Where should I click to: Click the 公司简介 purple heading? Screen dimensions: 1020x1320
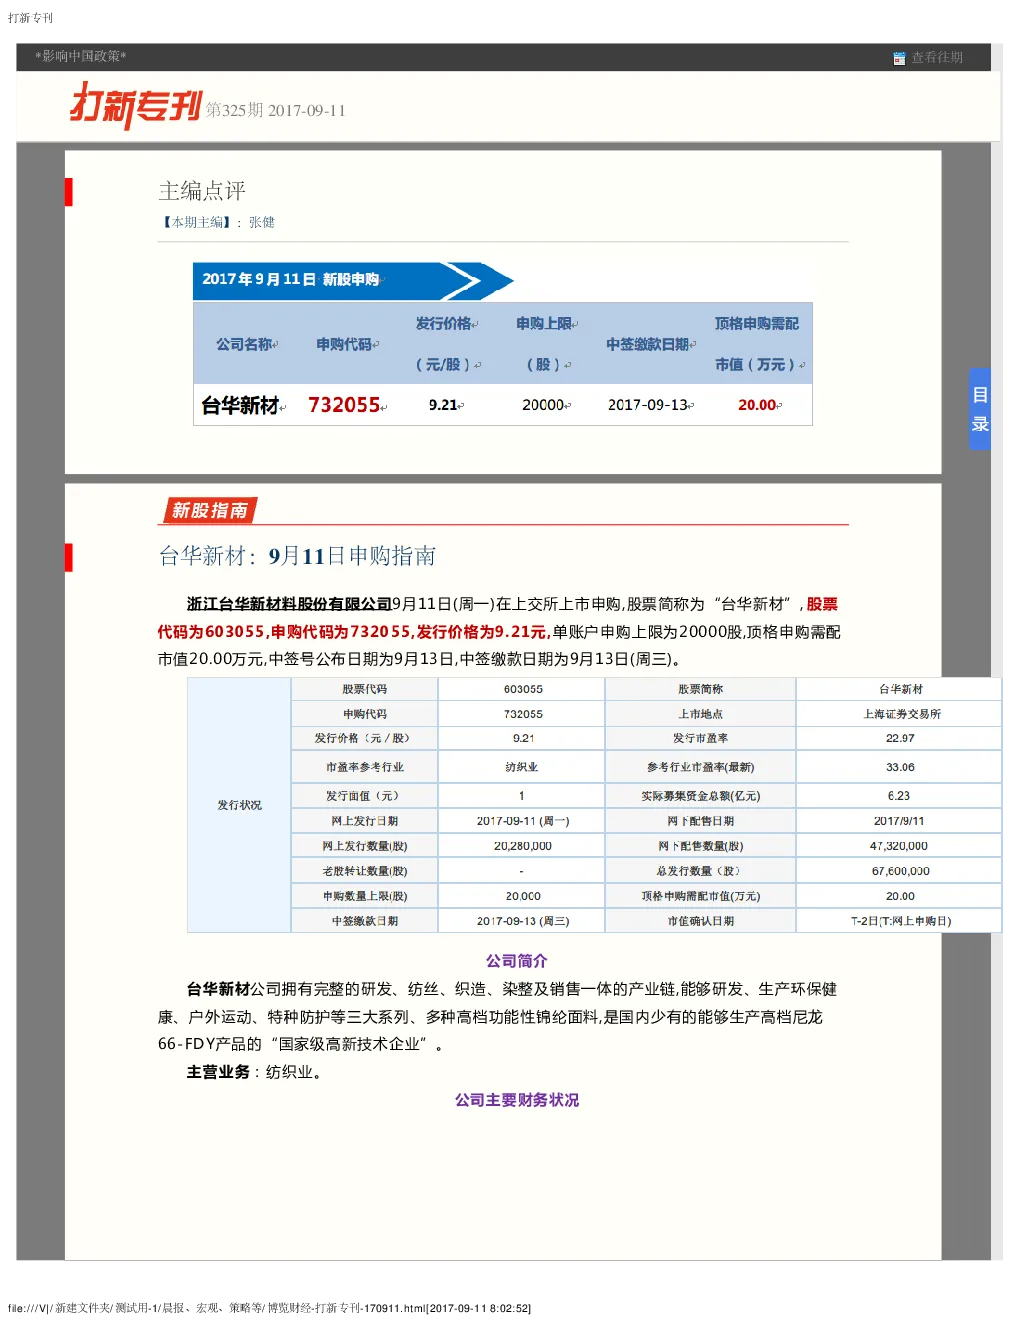[516, 961]
